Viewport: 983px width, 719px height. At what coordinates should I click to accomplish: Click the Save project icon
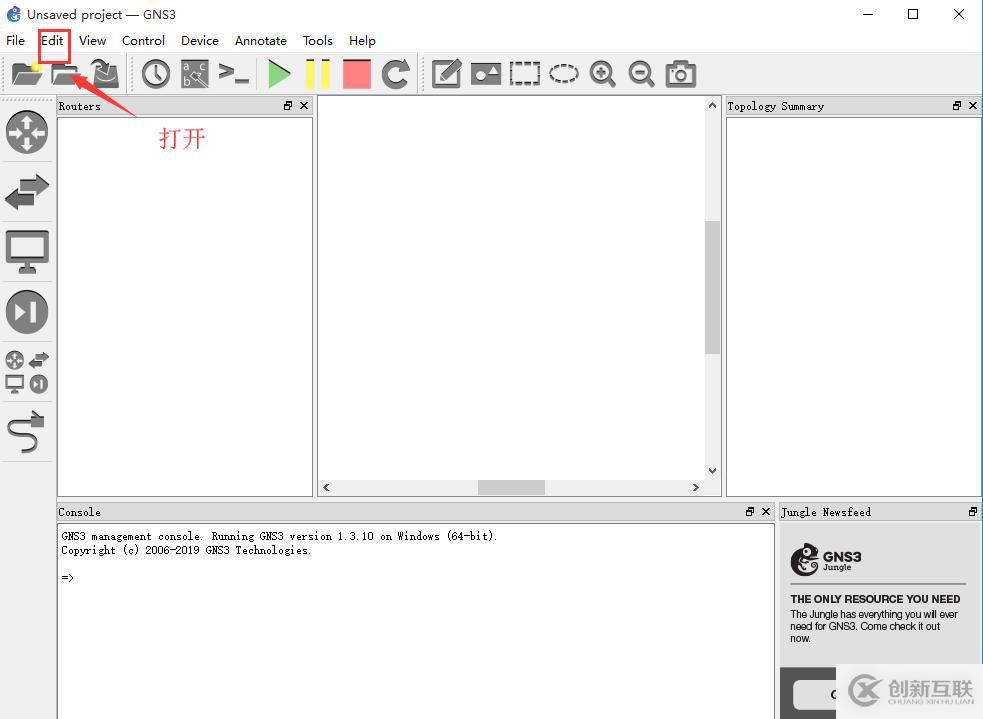point(105,73)
